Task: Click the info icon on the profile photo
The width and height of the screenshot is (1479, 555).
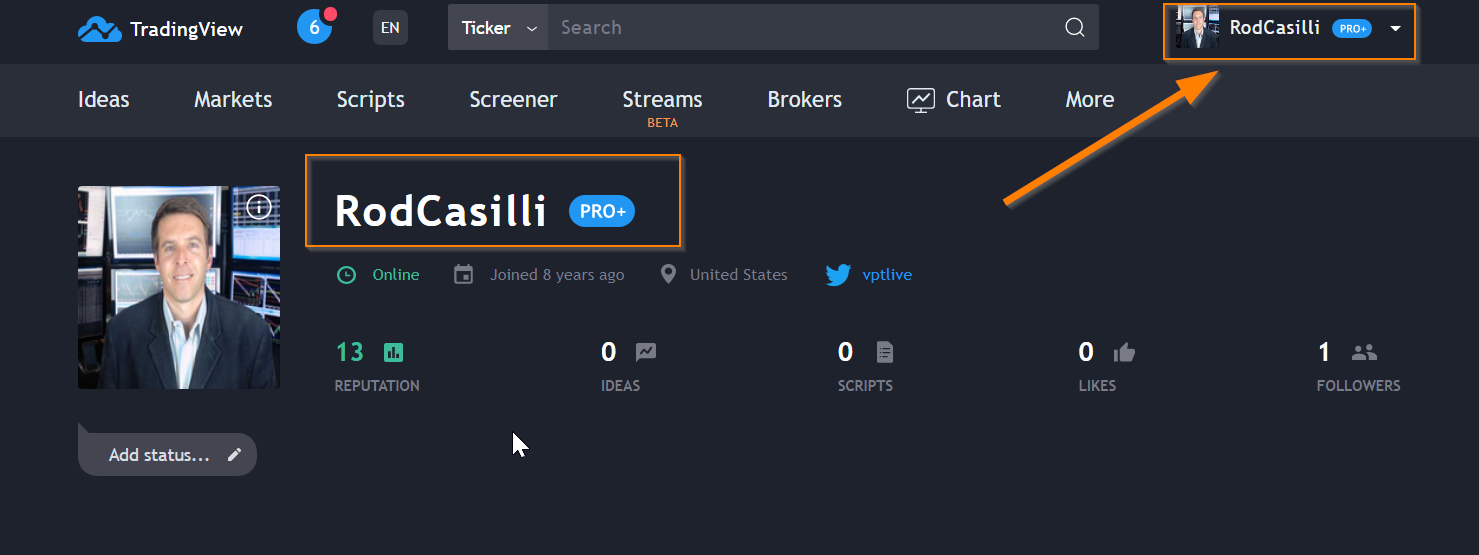Action: (x=259, y=207)
